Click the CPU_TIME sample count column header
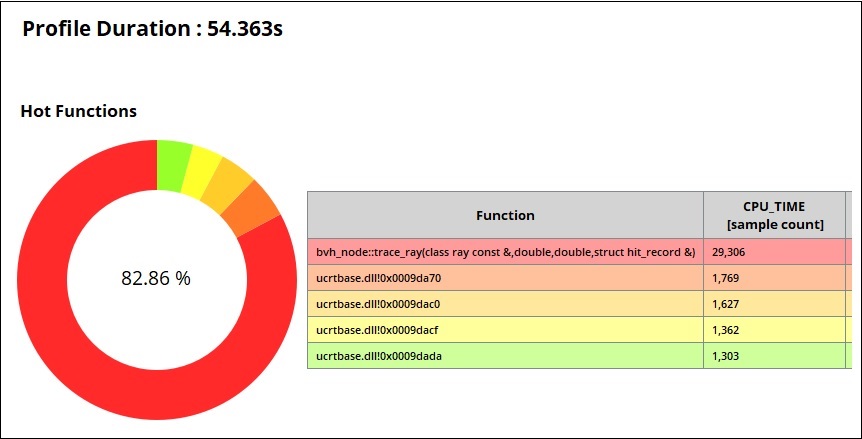 [x=775, y=215]
